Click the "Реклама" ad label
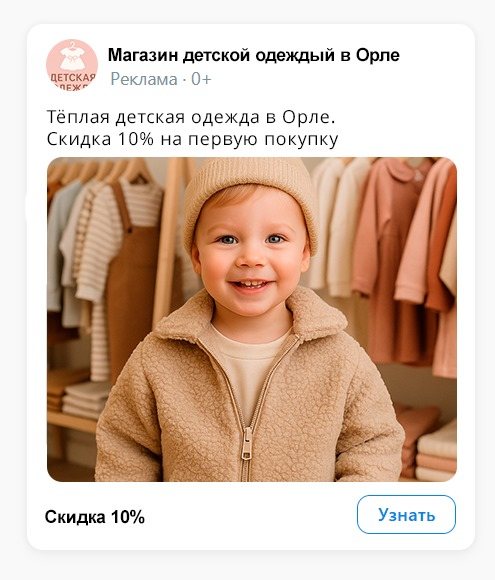 pos(144,79)
